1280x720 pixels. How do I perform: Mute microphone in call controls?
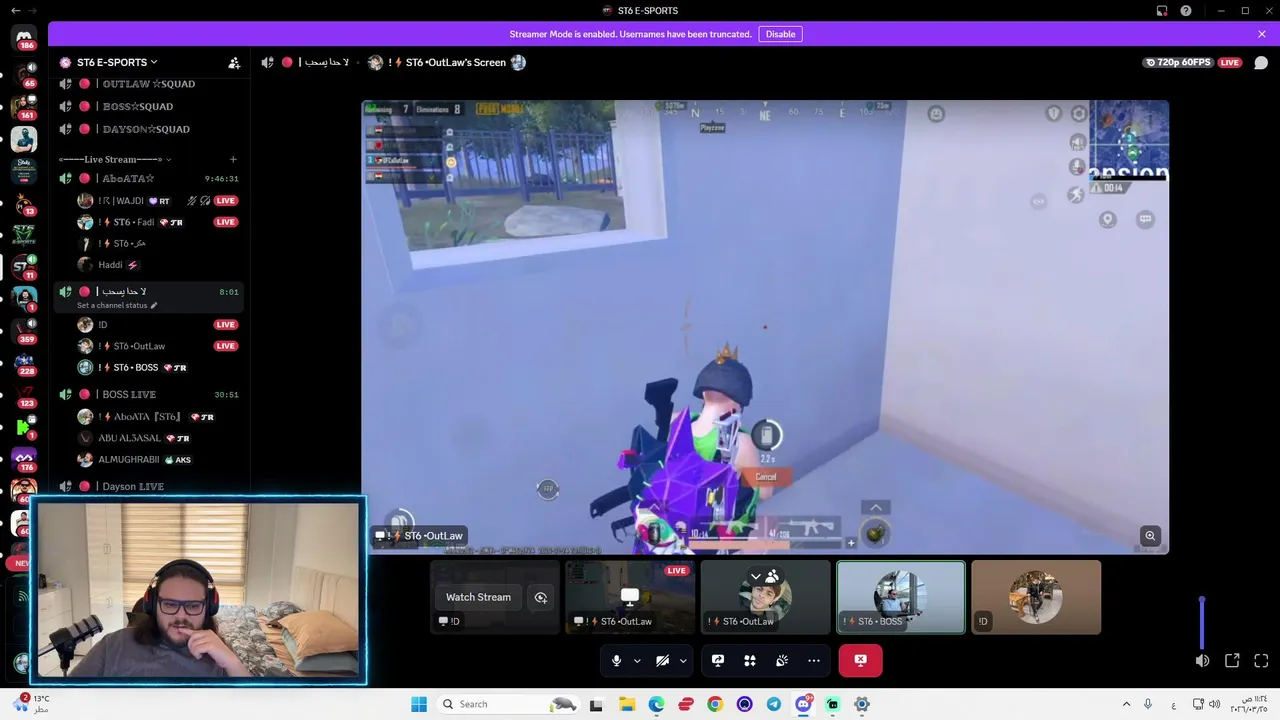pyautogui.click(x=616, y=660)
